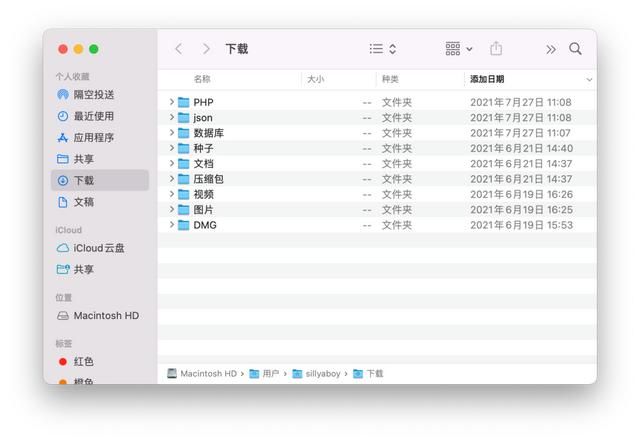Click the date 2021年6月21日 14:40
Viewport: 640px width, 441px height.
521,148
